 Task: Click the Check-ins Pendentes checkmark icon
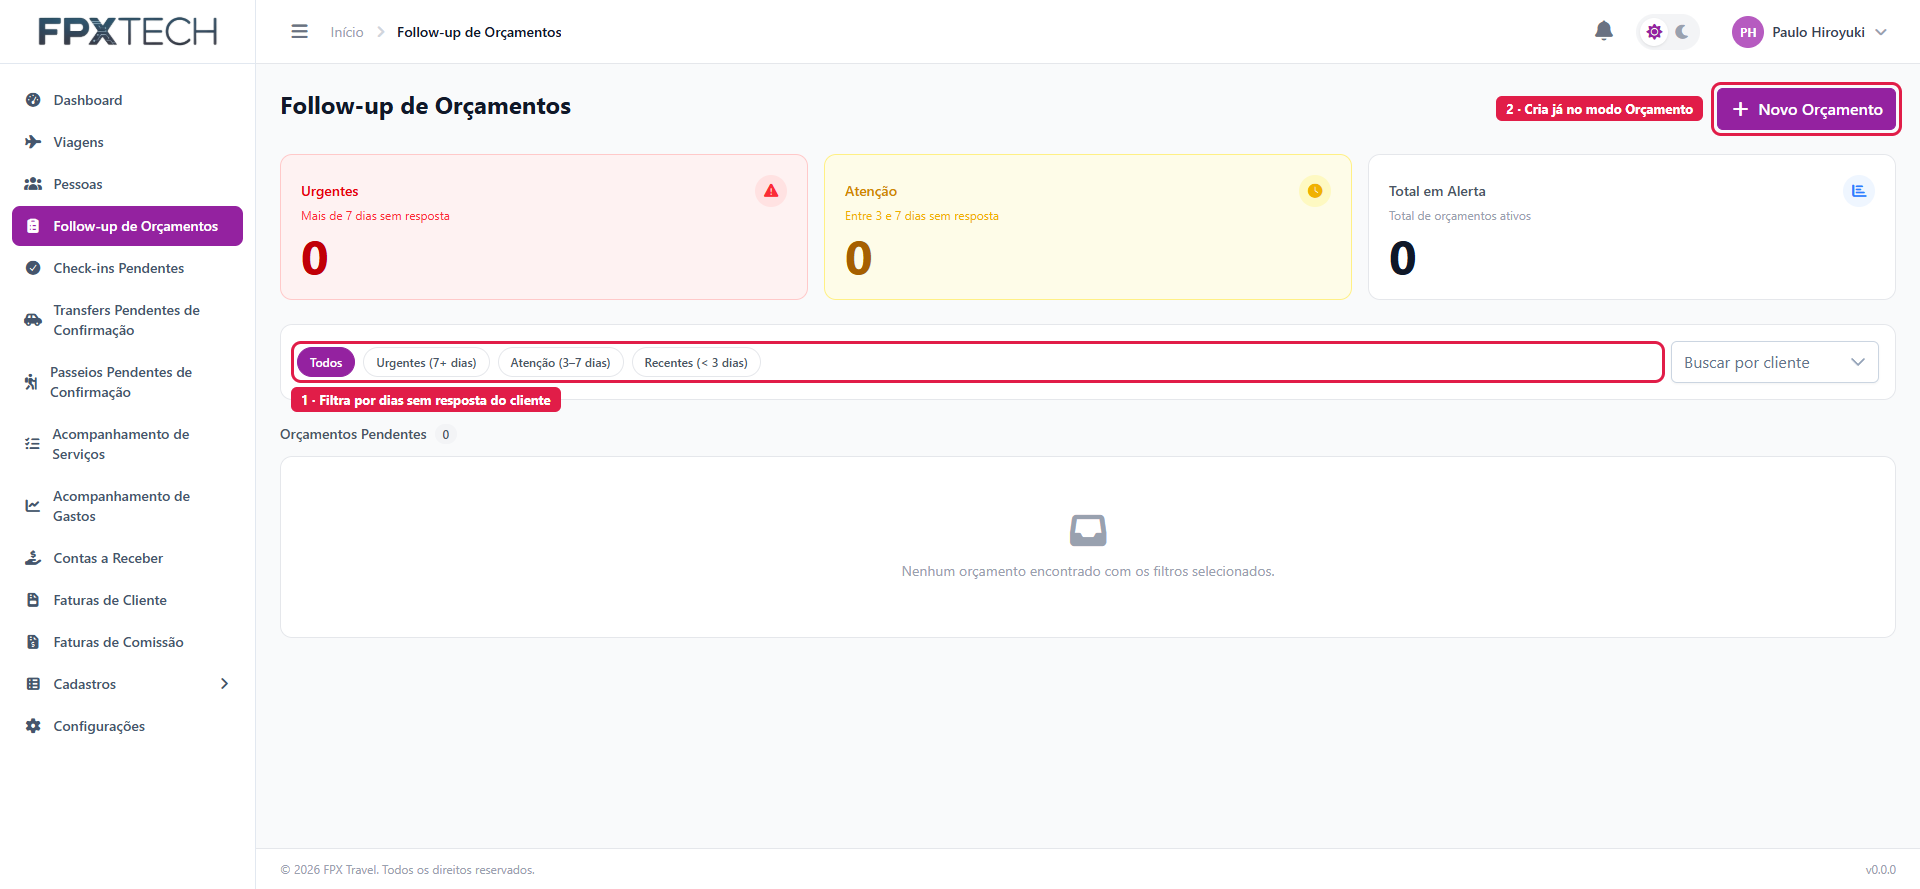point(33,268)
